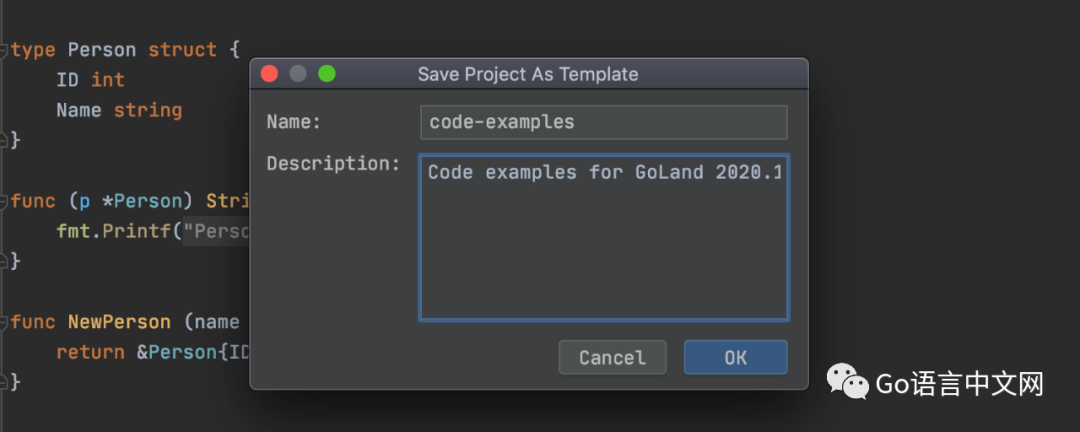Click fold-end marker closing the Person struct
This screenshot has width=1080, height=432.
[3, 141]
